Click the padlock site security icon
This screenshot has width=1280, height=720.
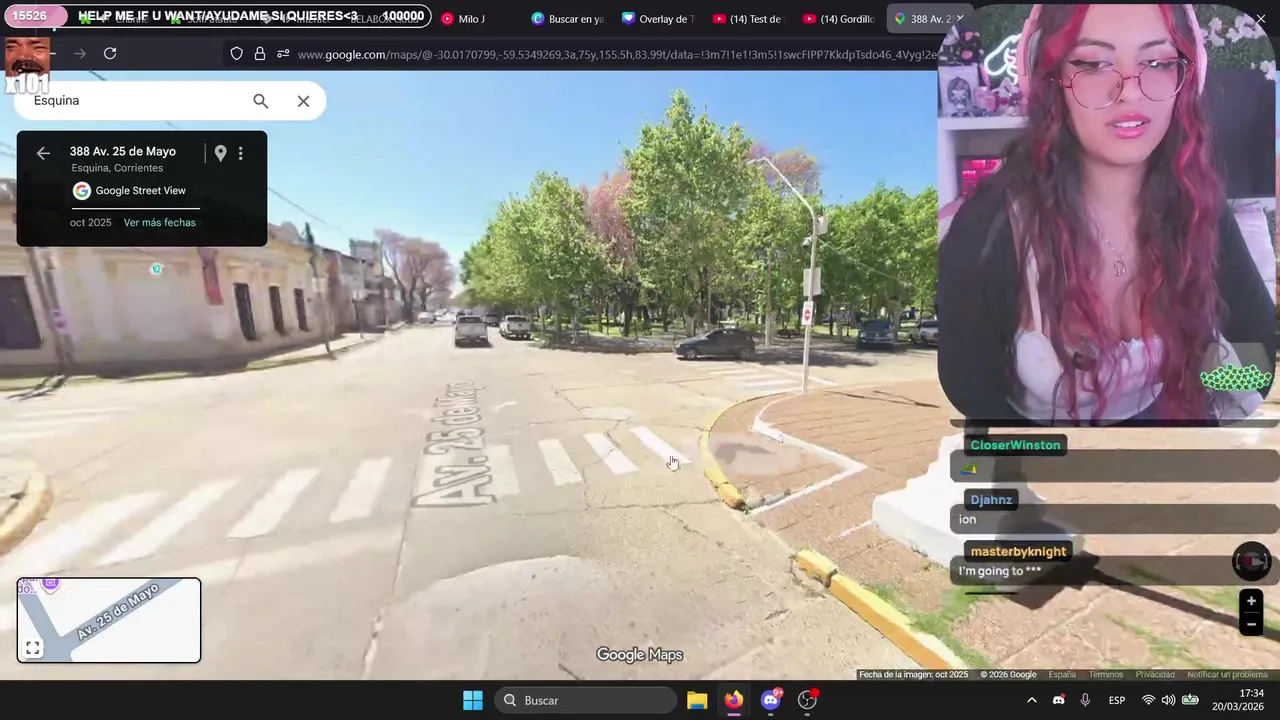(260, 54)
